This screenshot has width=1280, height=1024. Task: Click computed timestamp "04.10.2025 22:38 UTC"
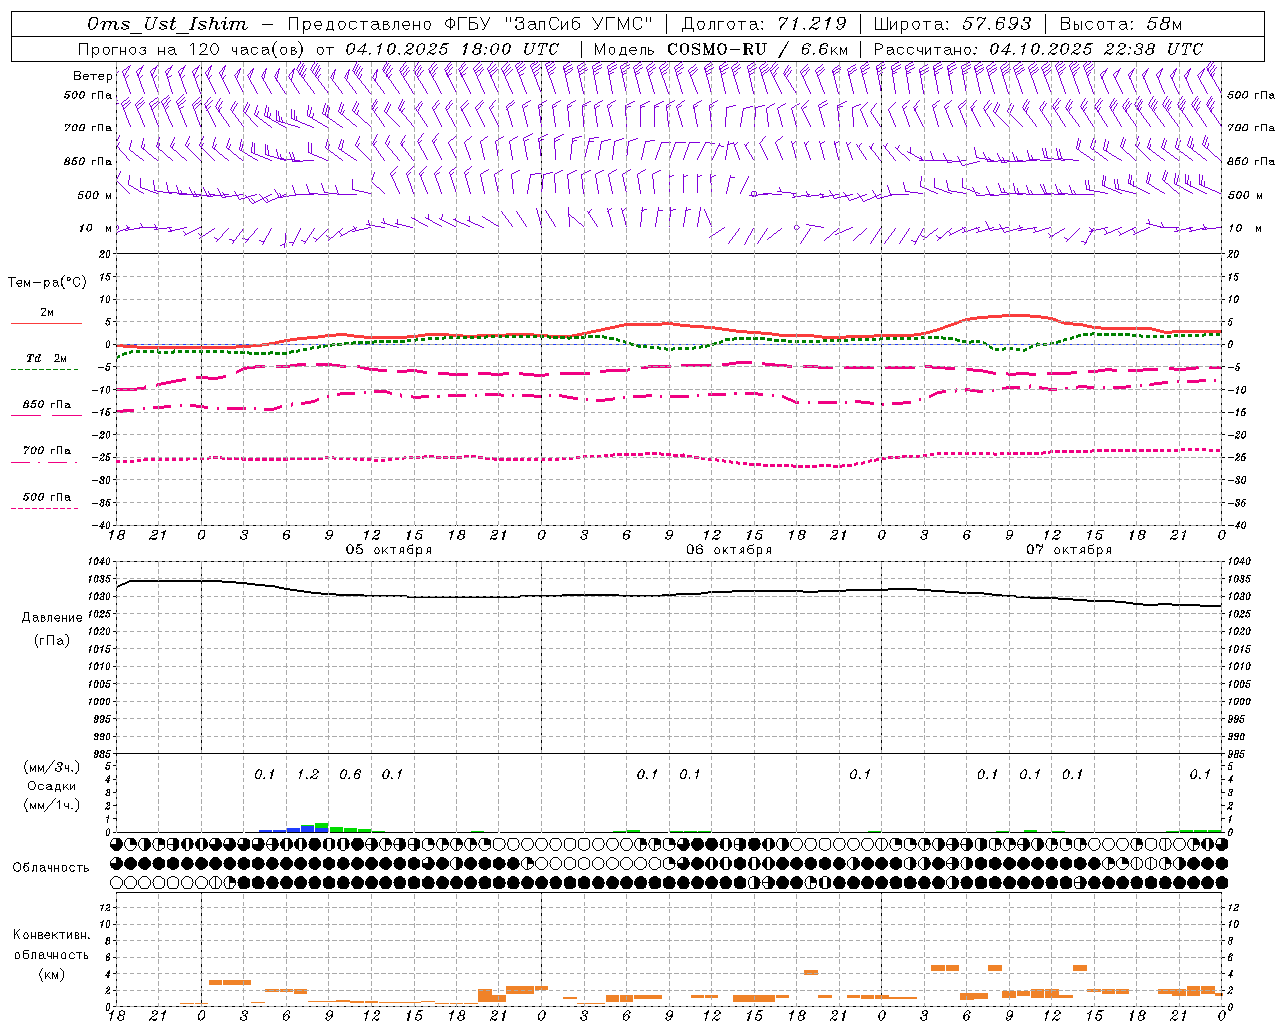[1096, 49]
